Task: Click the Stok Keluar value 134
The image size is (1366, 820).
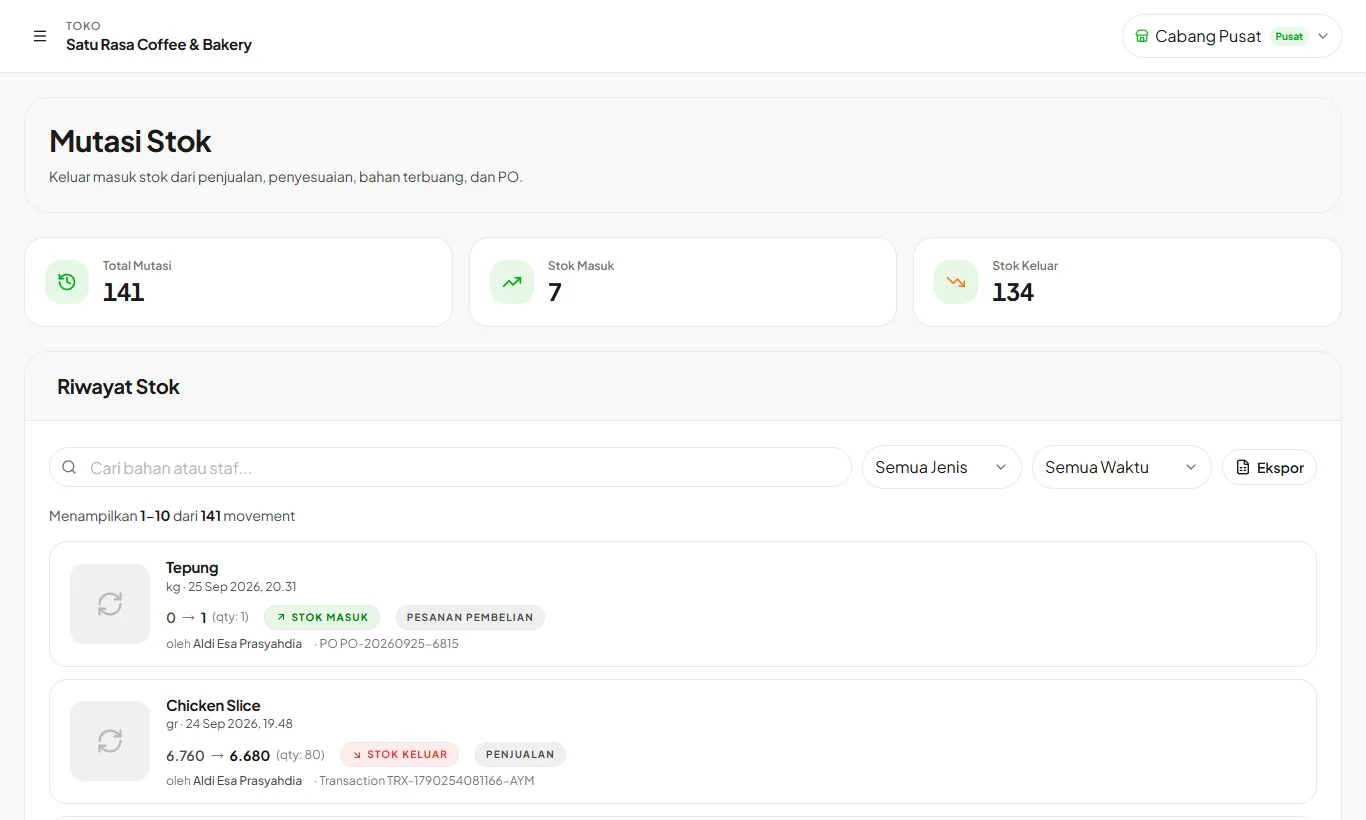Action: (x=1013, y=292)
